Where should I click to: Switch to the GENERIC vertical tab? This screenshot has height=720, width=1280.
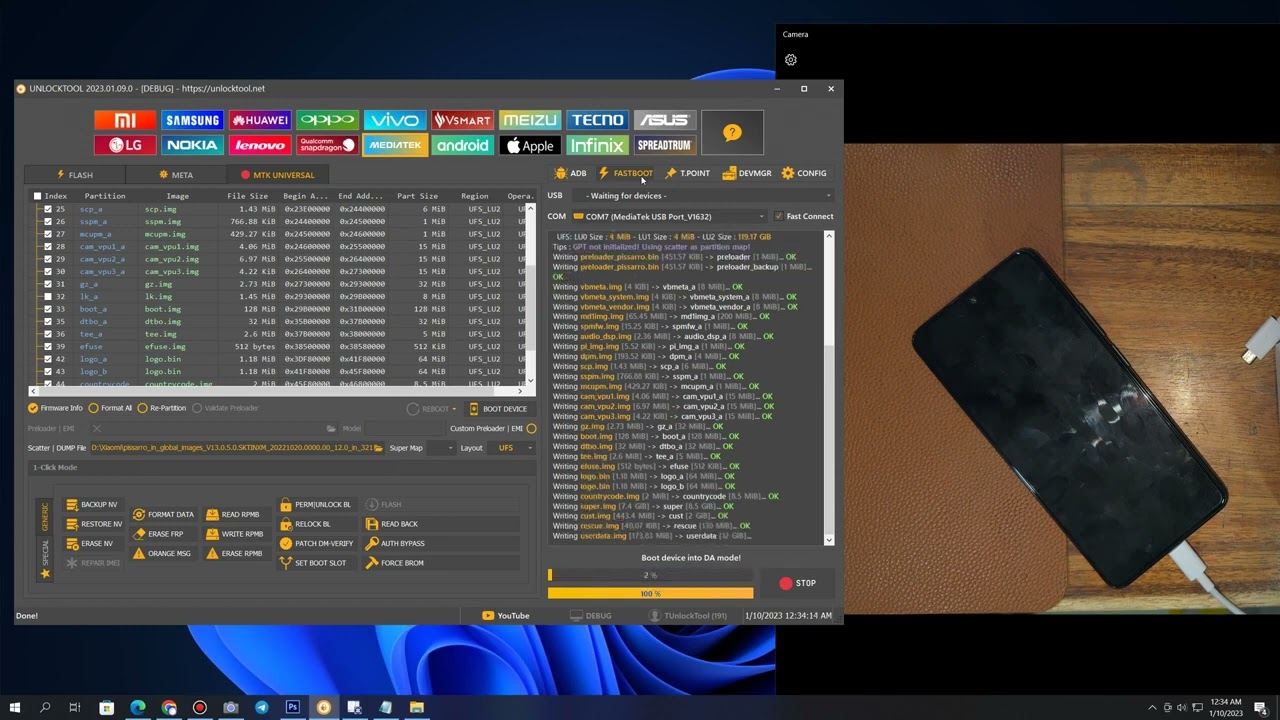44,517
